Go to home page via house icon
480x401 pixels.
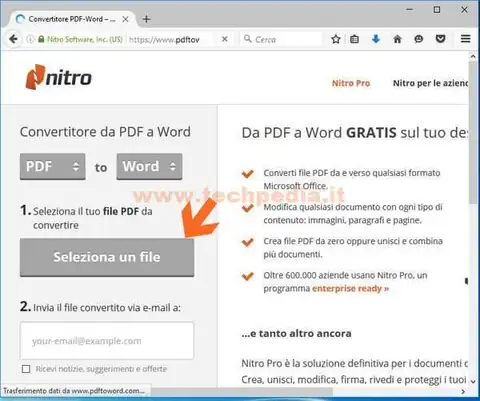pos(397,39)
